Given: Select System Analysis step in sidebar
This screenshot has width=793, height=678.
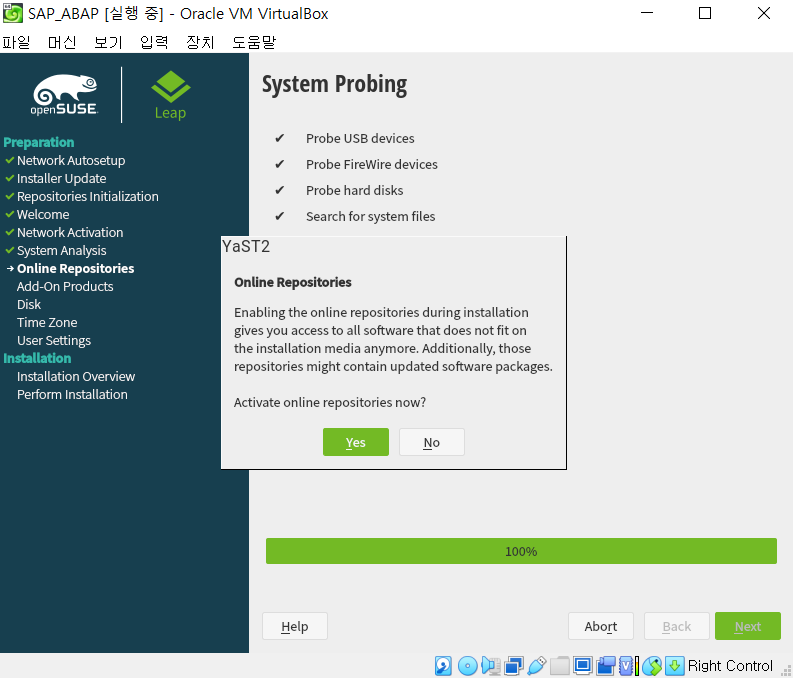Looking at the screenshot, I should [62, 250].
